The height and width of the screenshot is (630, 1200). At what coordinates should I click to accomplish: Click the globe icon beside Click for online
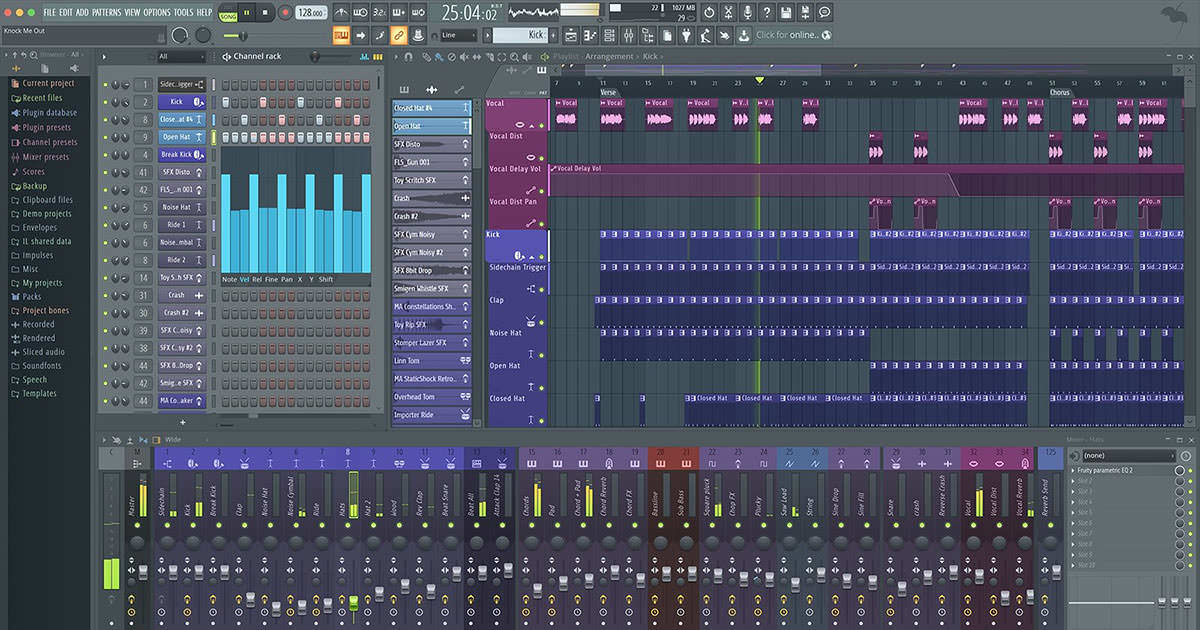(825, 35)
